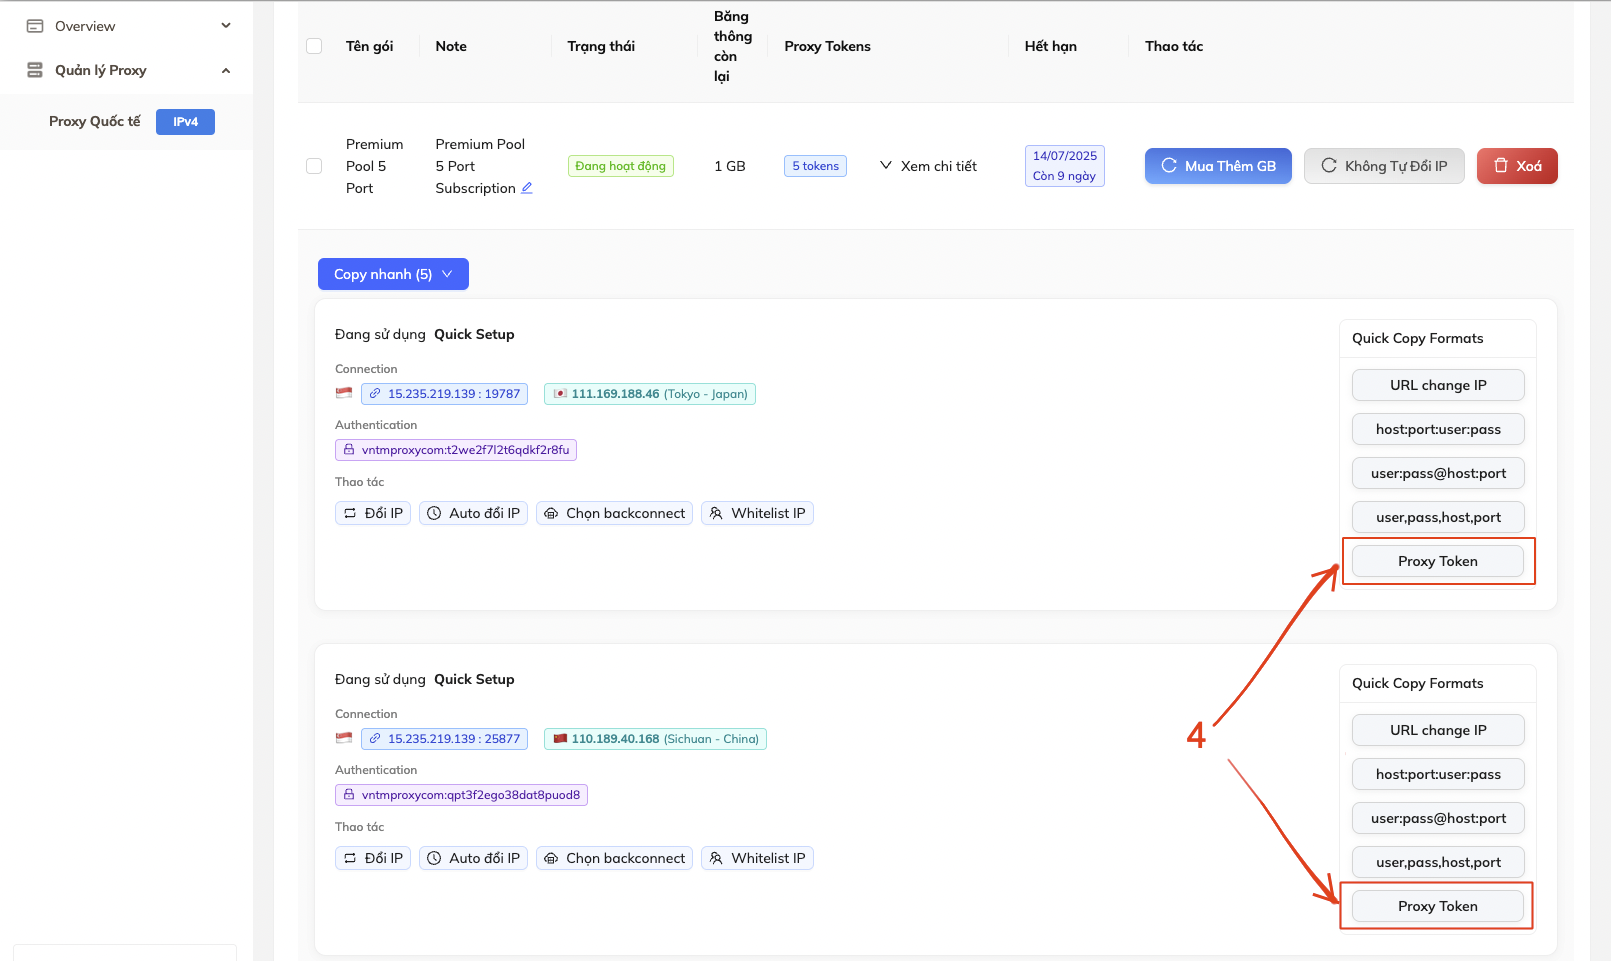The image size is (1611, 961).
Task: Click the Singapore flag in first Connection row
Action: click(x=344, y=393)
